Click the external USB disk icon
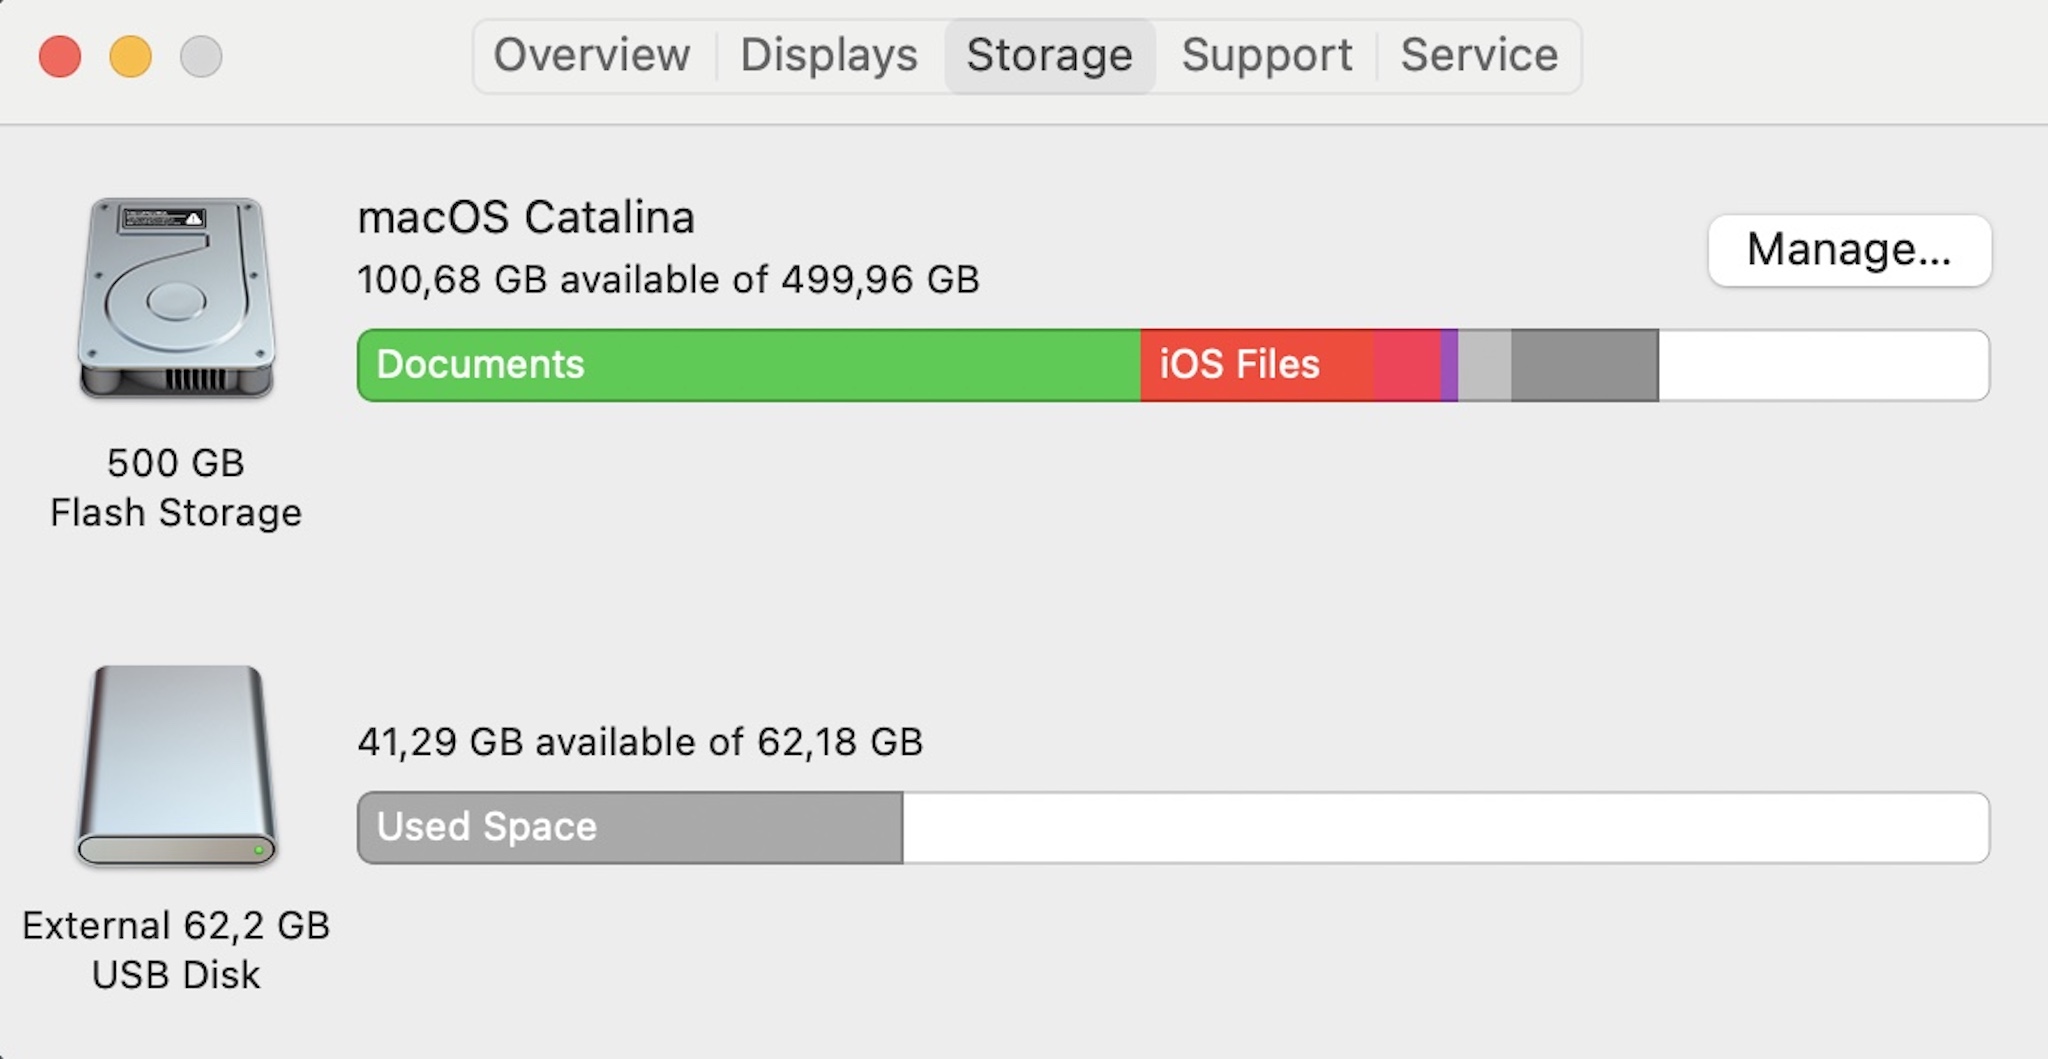This screenshot has width=2048, height=1059. tap(176, 765)
